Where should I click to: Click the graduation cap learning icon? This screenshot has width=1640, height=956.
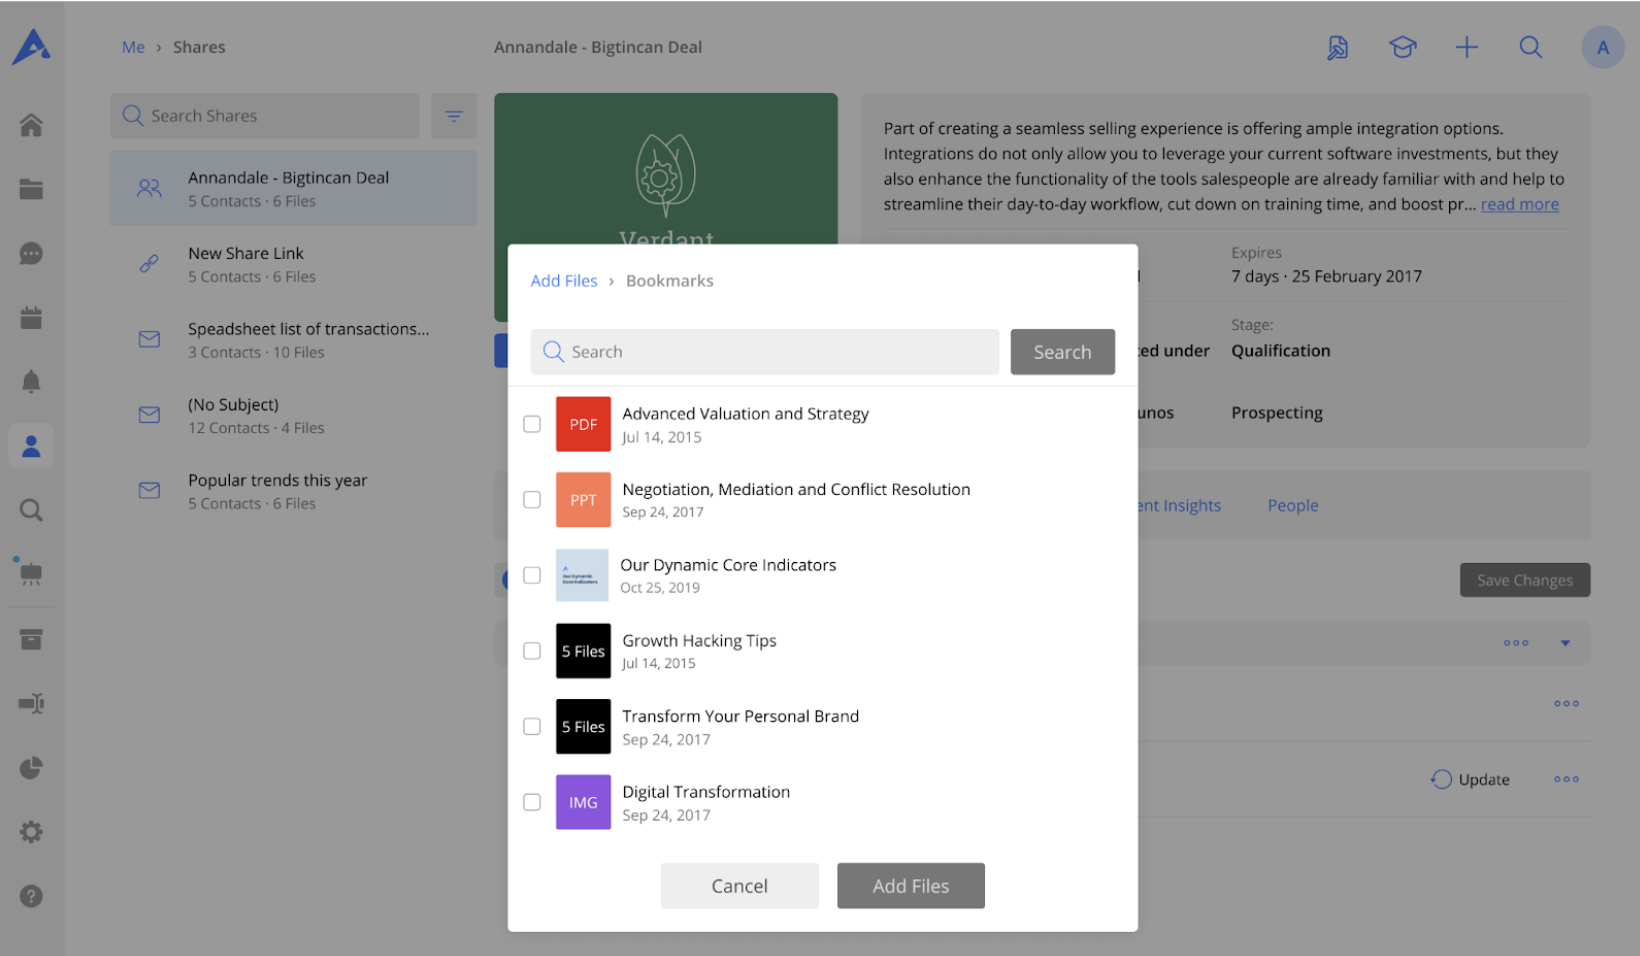[x=1402, y=47]
